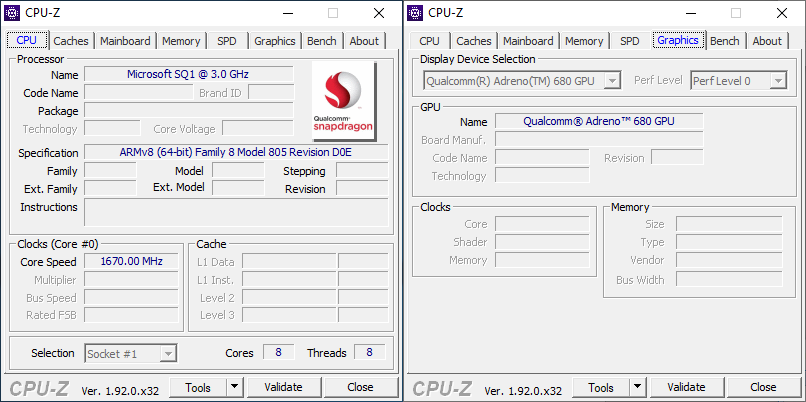Select the CPU tab in the left window
The width and height of the screenshot is (806, 402).
pos(27,40)
